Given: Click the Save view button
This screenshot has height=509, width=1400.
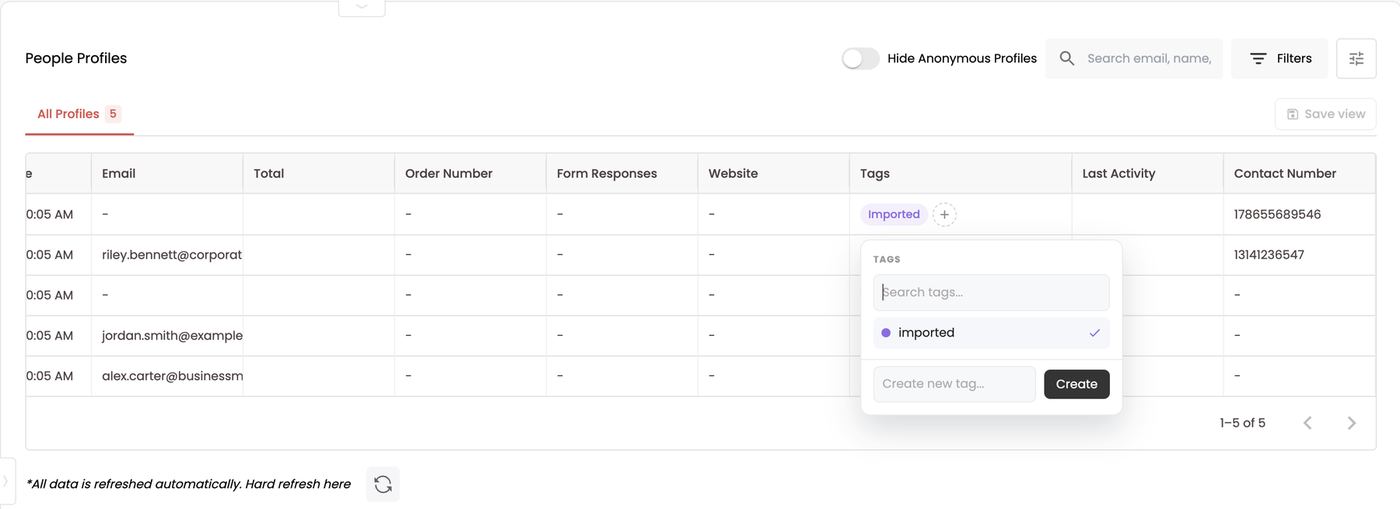Looking at the screenshot, I should [1325, 114].
